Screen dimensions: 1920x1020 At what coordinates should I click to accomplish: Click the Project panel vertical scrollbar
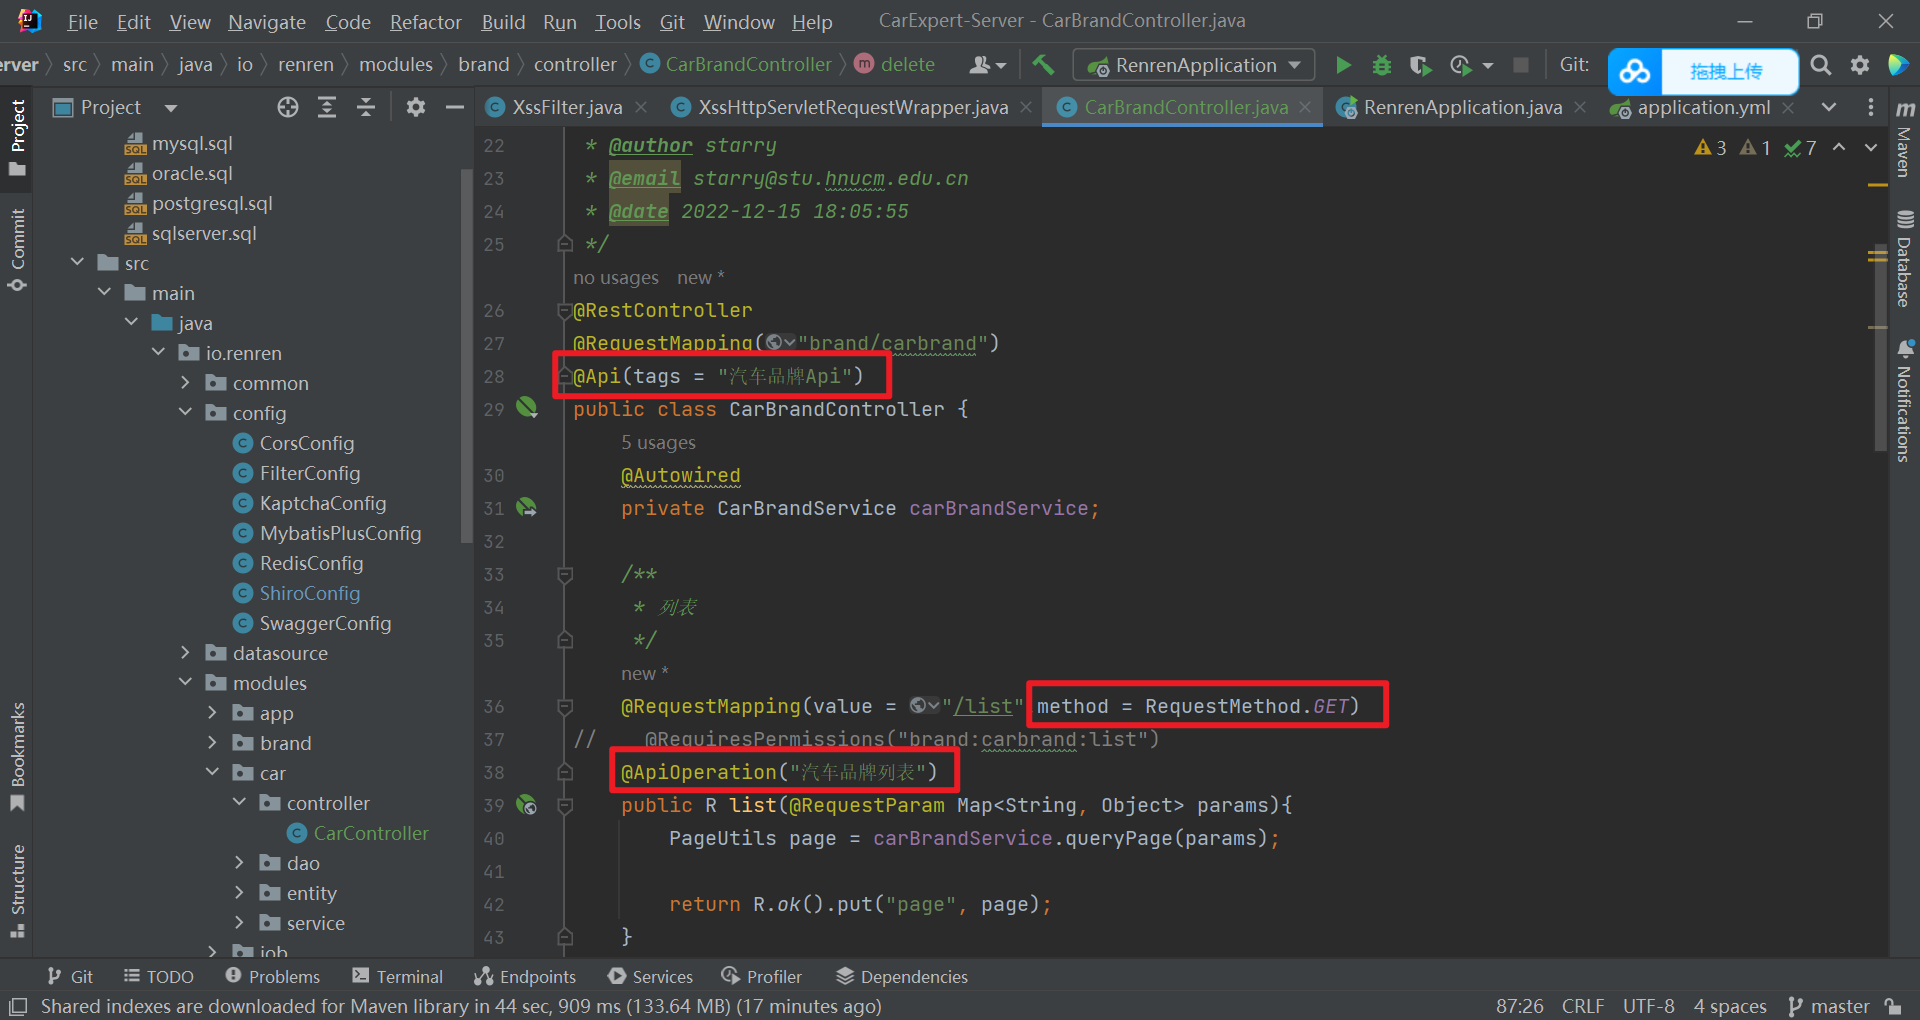465,355
